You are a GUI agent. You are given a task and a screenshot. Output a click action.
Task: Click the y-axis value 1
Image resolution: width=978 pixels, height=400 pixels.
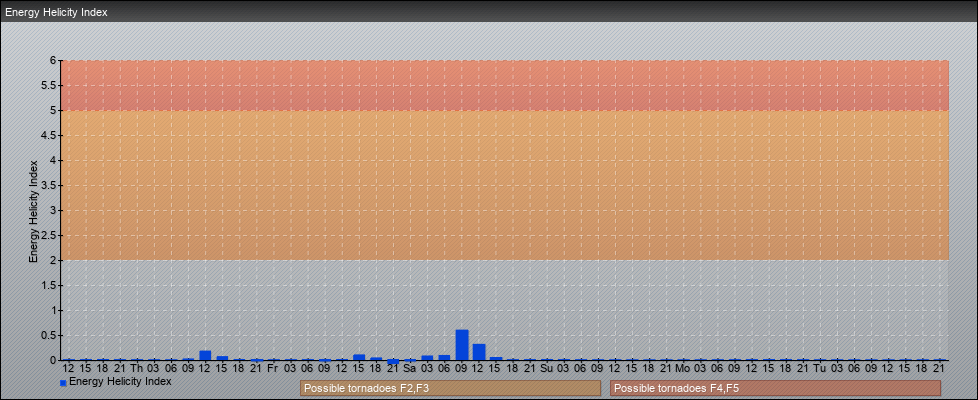coord(54,310)
